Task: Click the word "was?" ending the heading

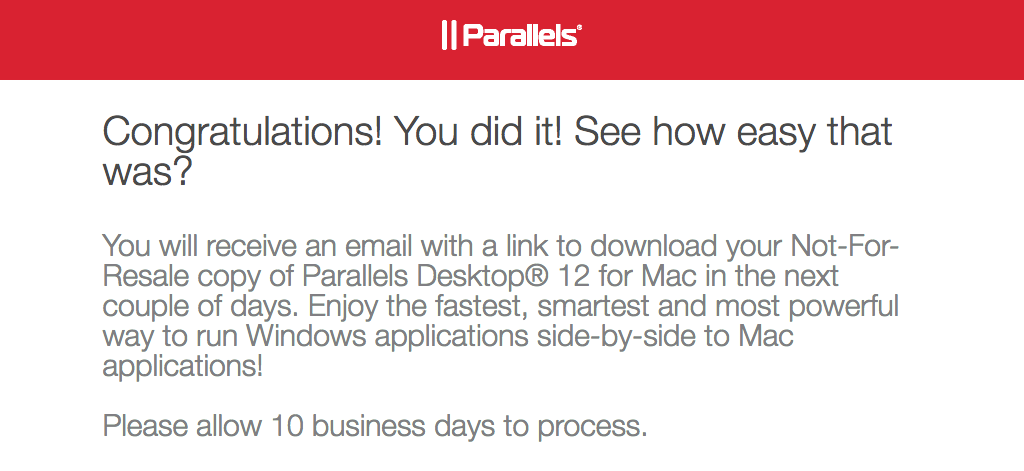Action: 147,174
